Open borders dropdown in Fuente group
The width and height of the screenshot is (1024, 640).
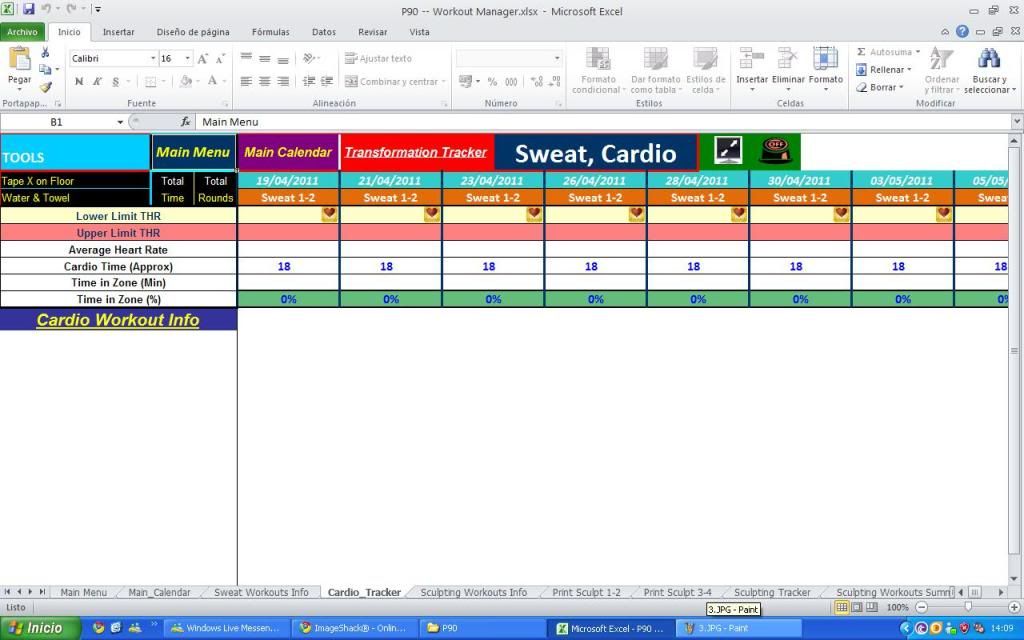[163, 82]
